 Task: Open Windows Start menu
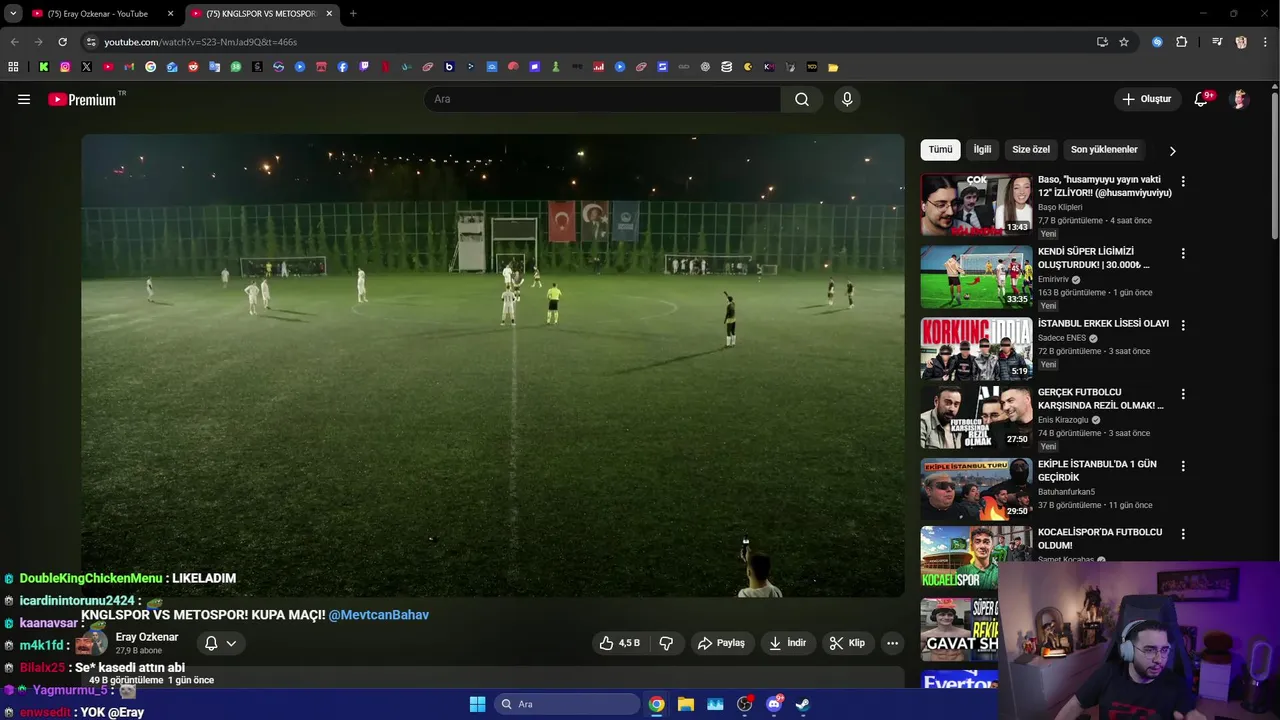(477, 704)
